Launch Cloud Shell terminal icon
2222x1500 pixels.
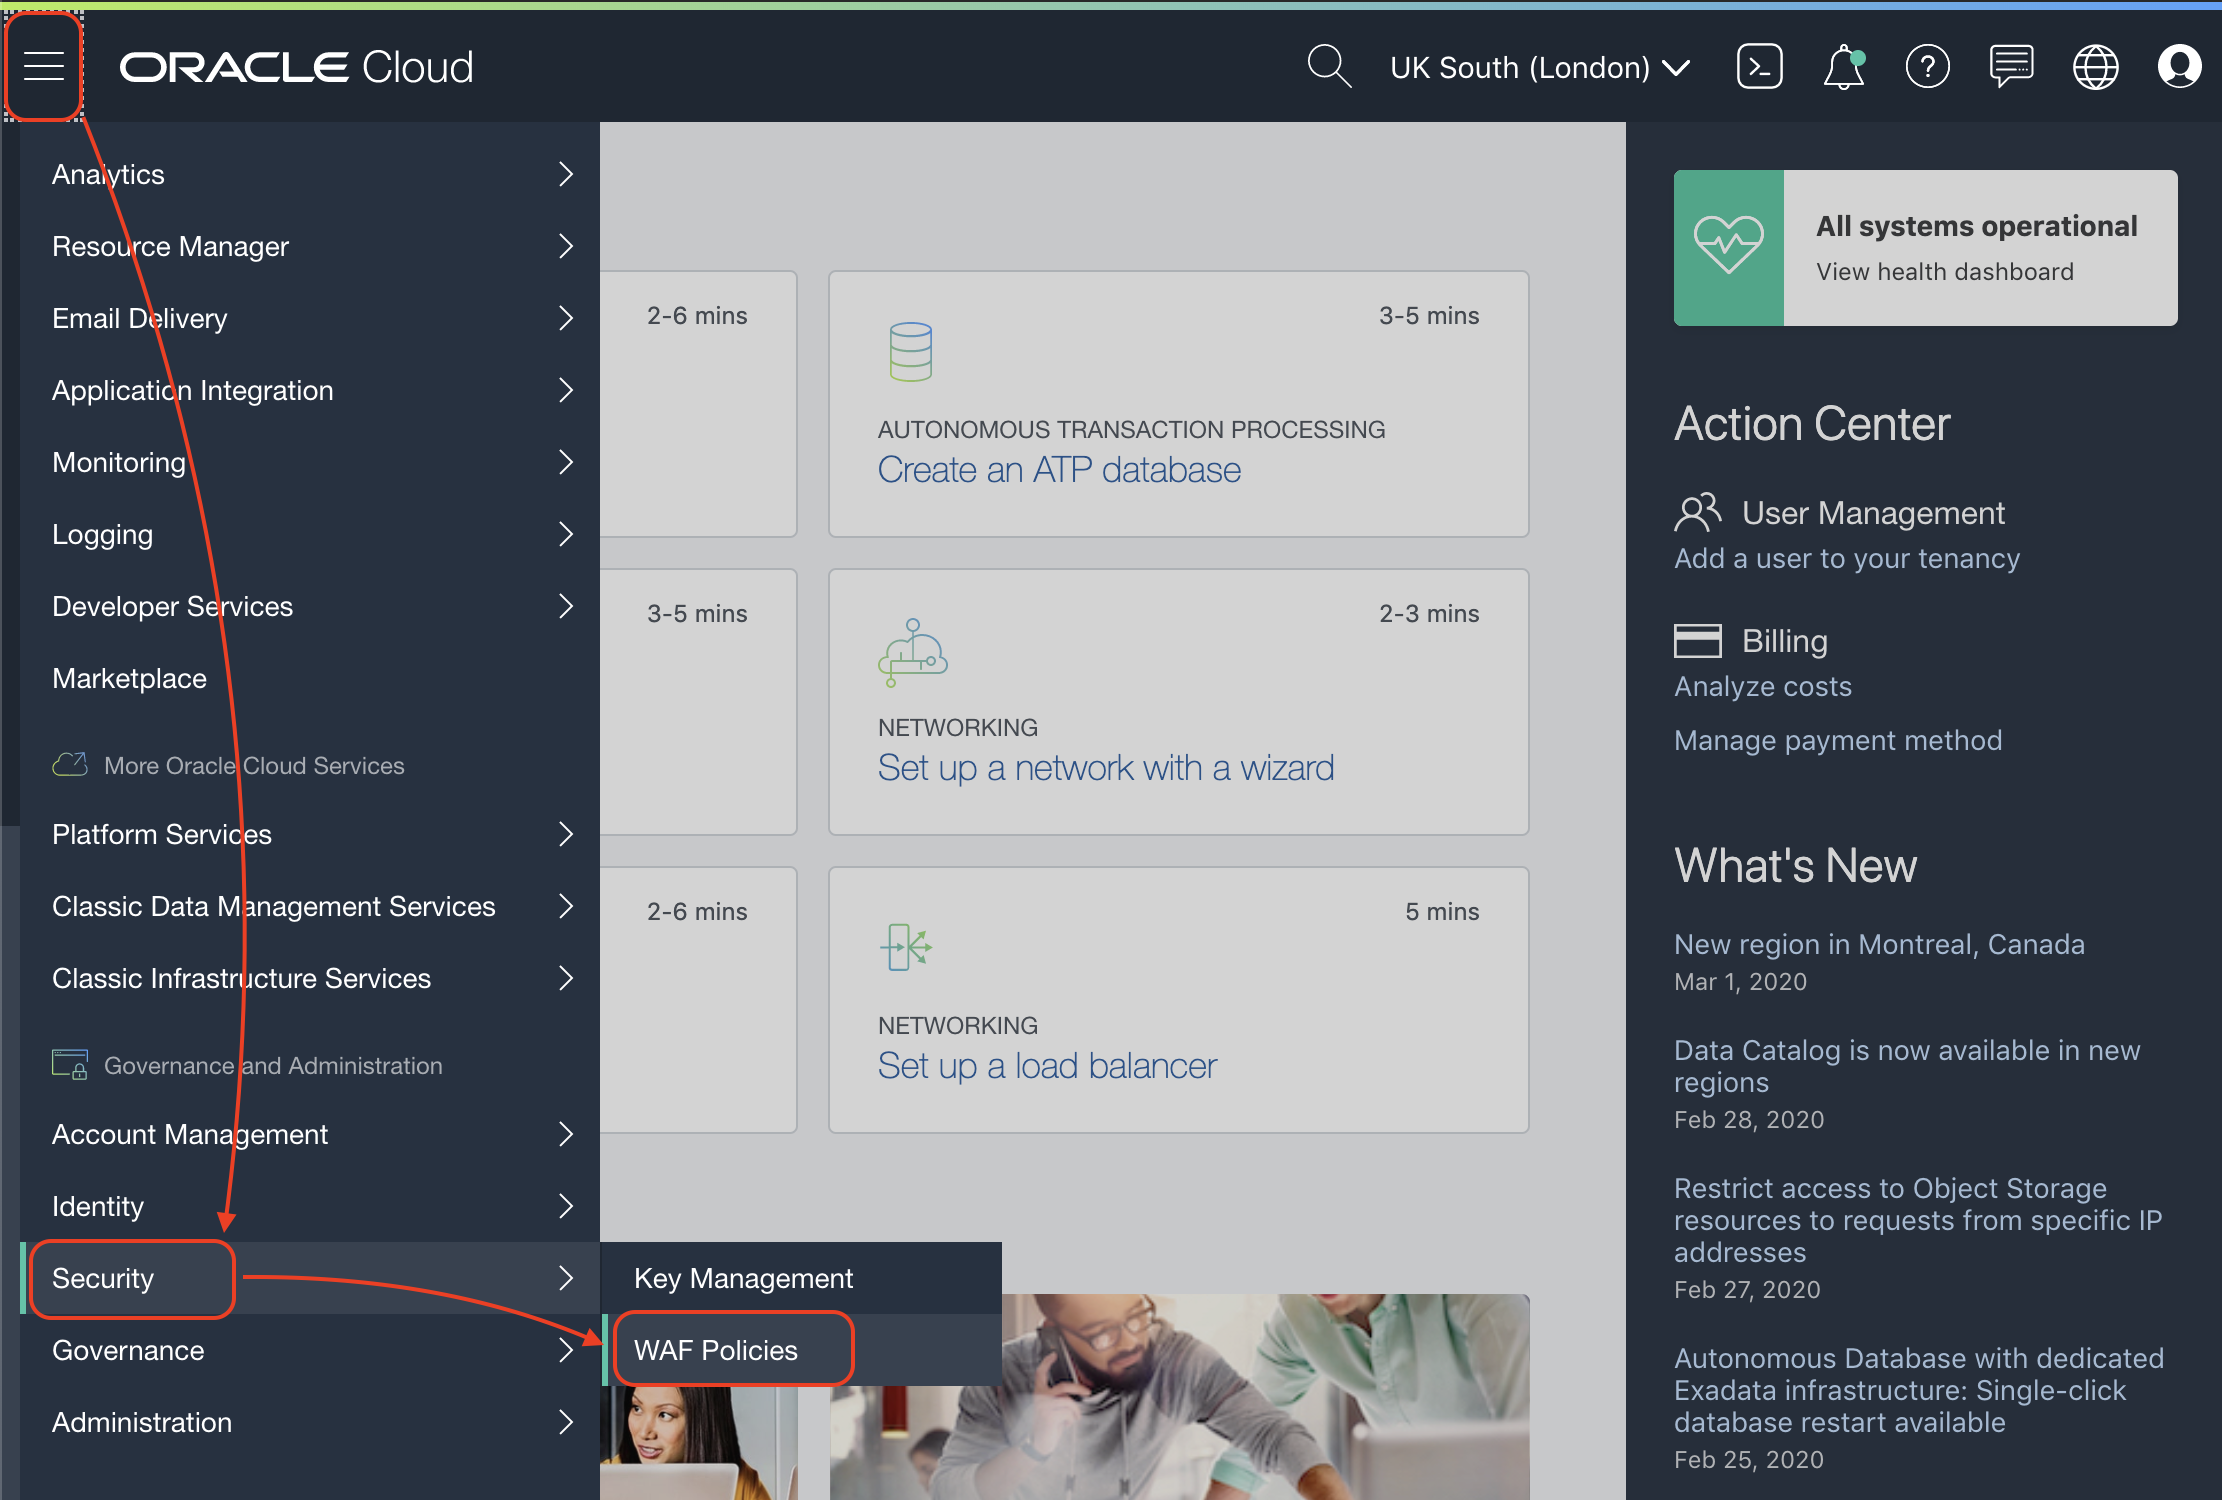pyautogui.click(x=1759, y=67)
